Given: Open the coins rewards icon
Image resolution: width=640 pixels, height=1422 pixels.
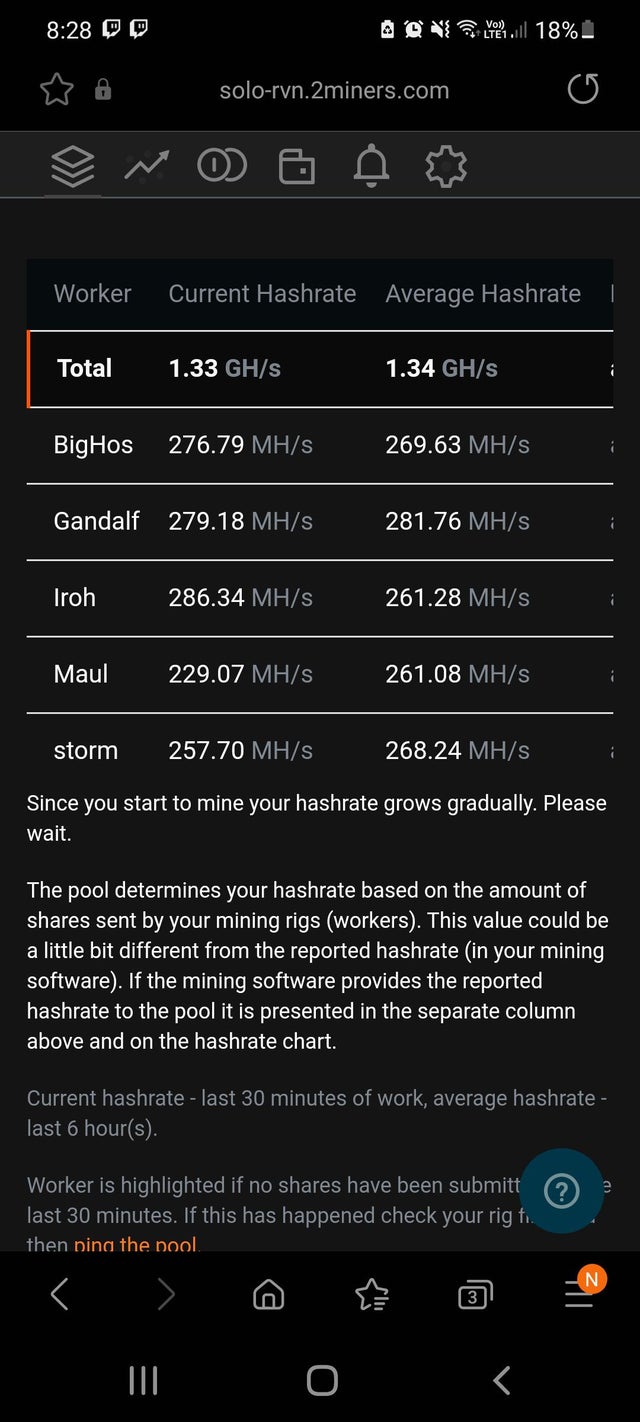Looking at the screenshot, I should click(x=221, y=166).
